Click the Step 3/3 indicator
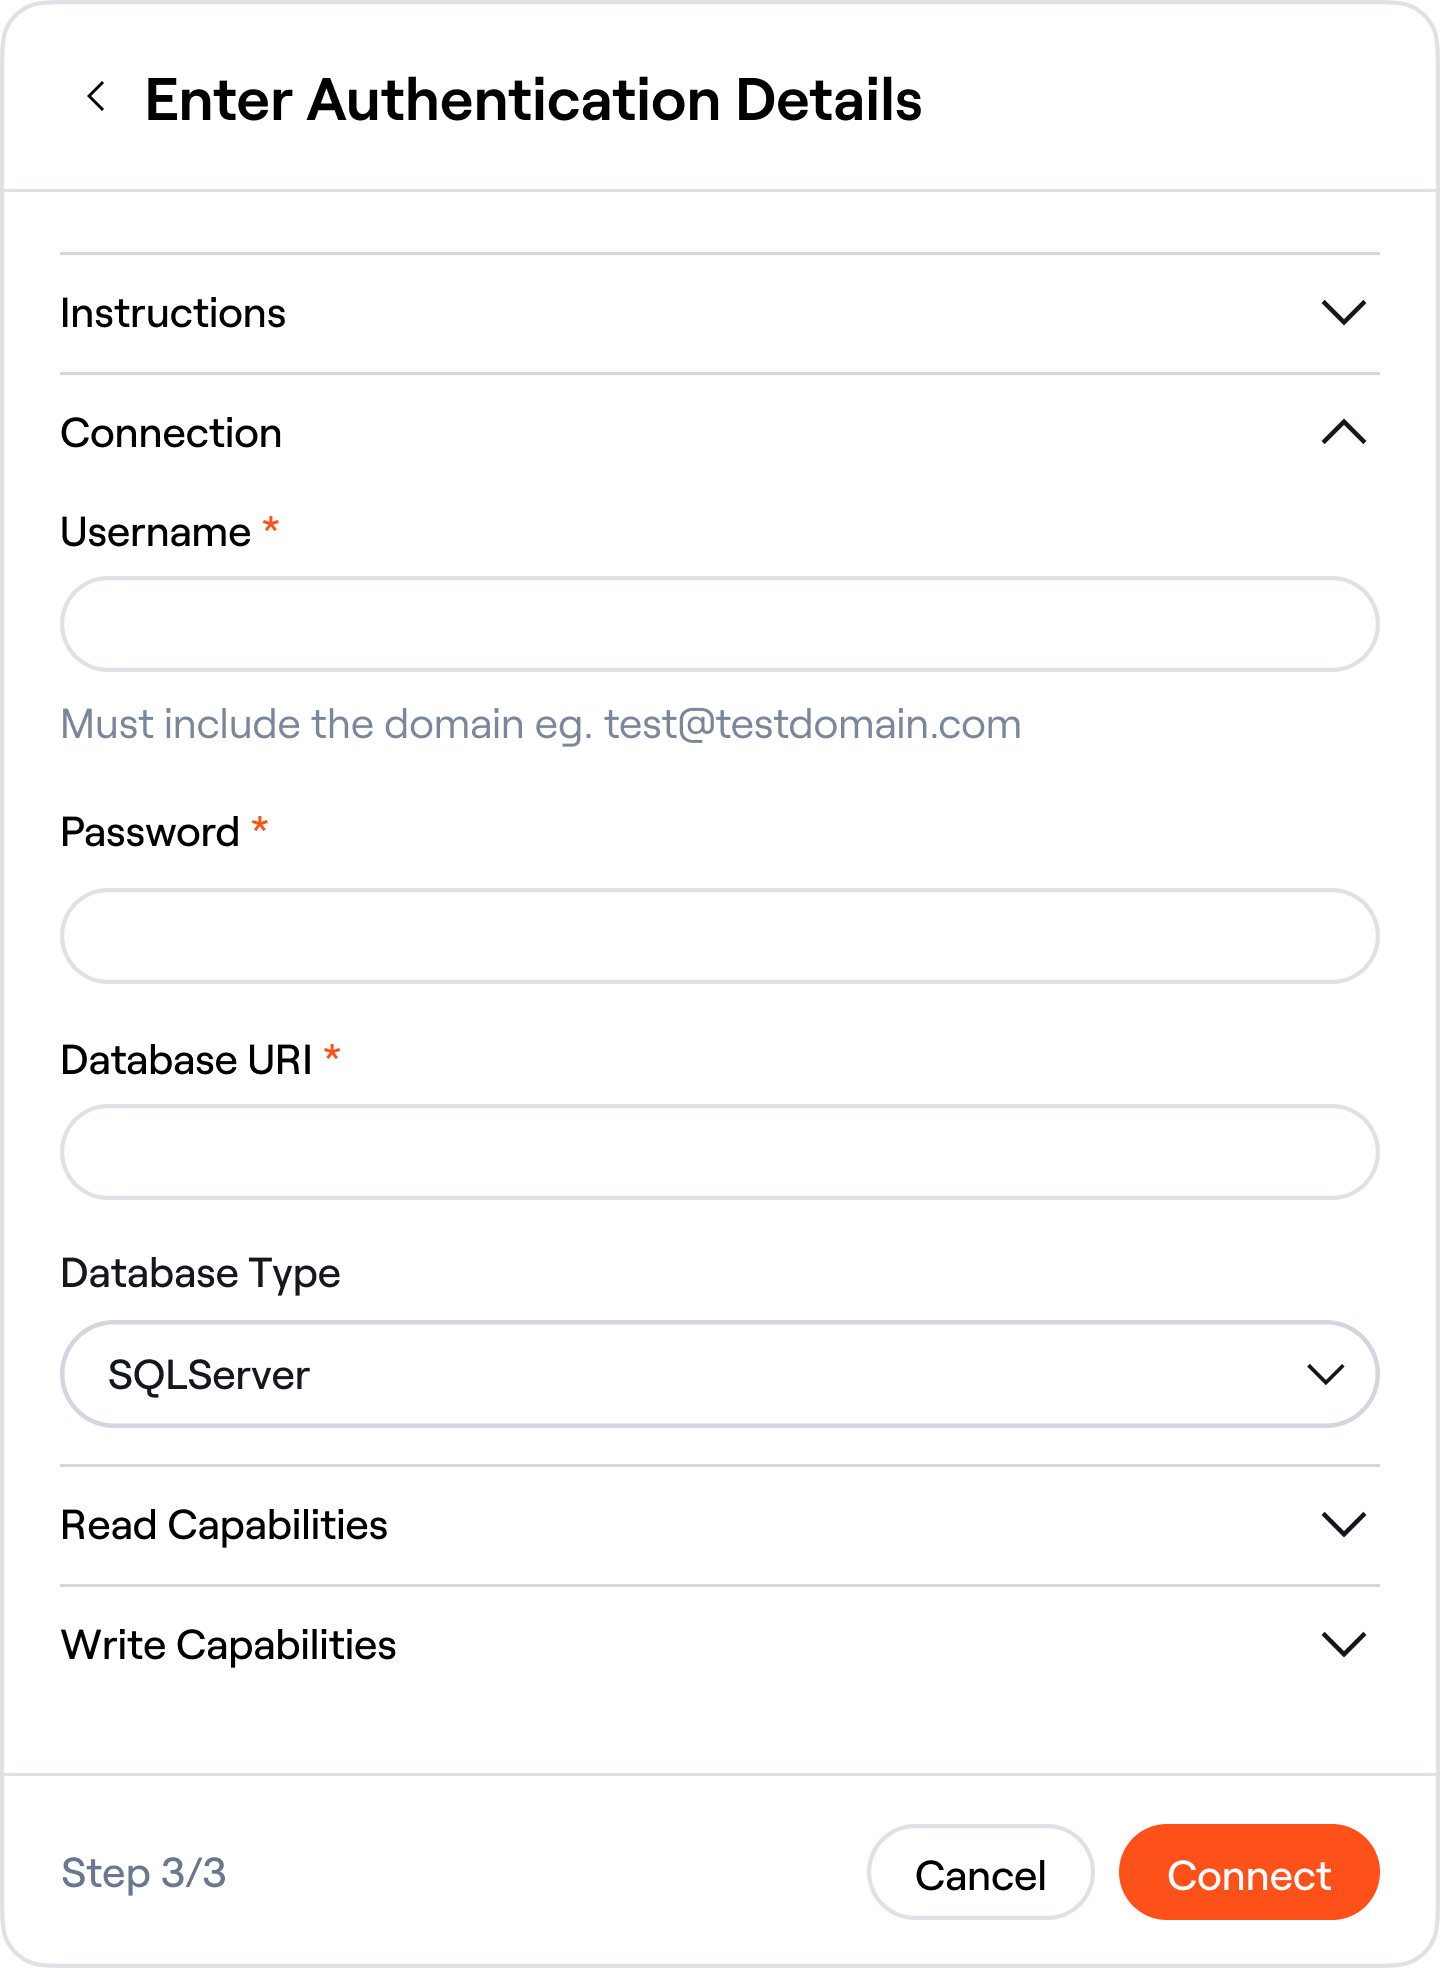 point(144,1873)
